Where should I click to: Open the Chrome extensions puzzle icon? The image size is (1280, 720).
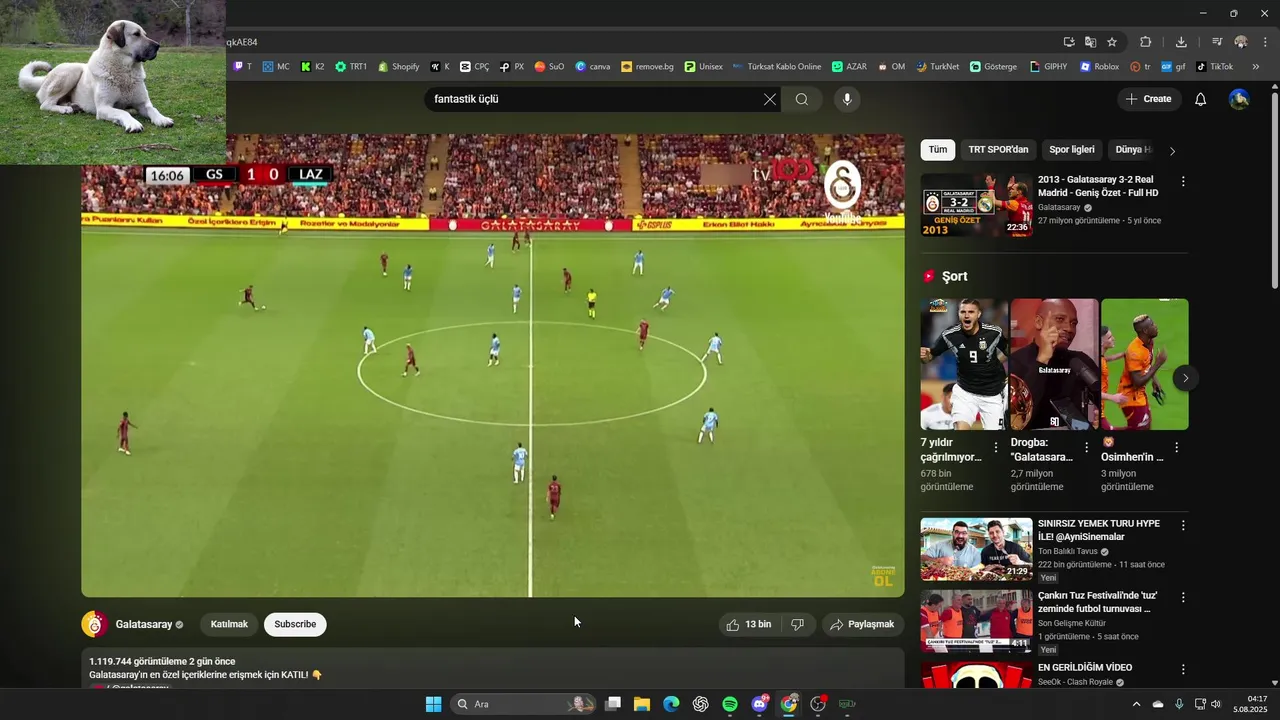click(1146, 42)
